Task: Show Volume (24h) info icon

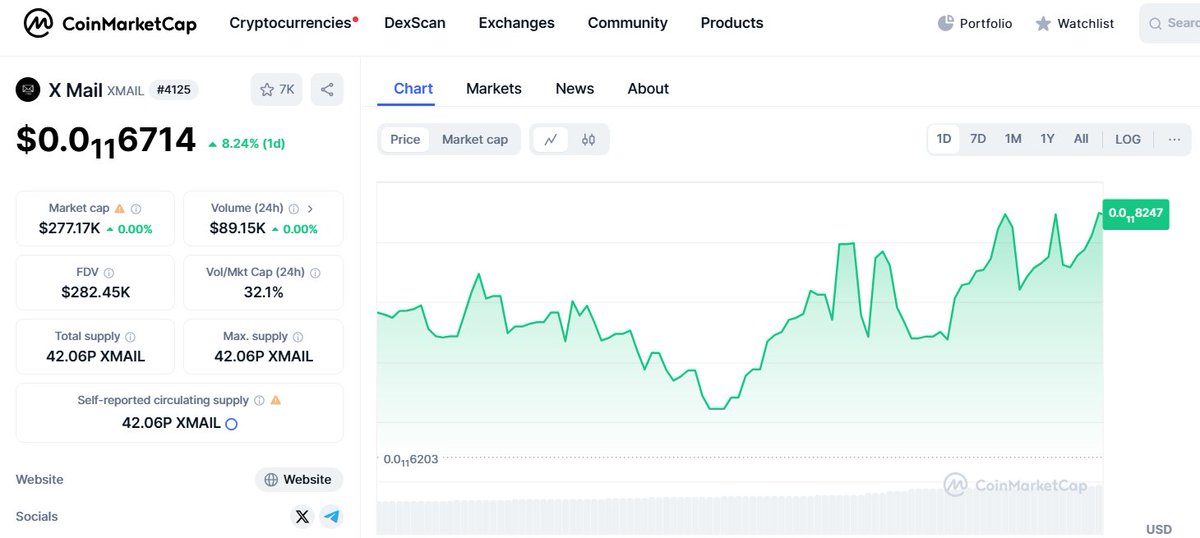Action: [x=294, y=209]
